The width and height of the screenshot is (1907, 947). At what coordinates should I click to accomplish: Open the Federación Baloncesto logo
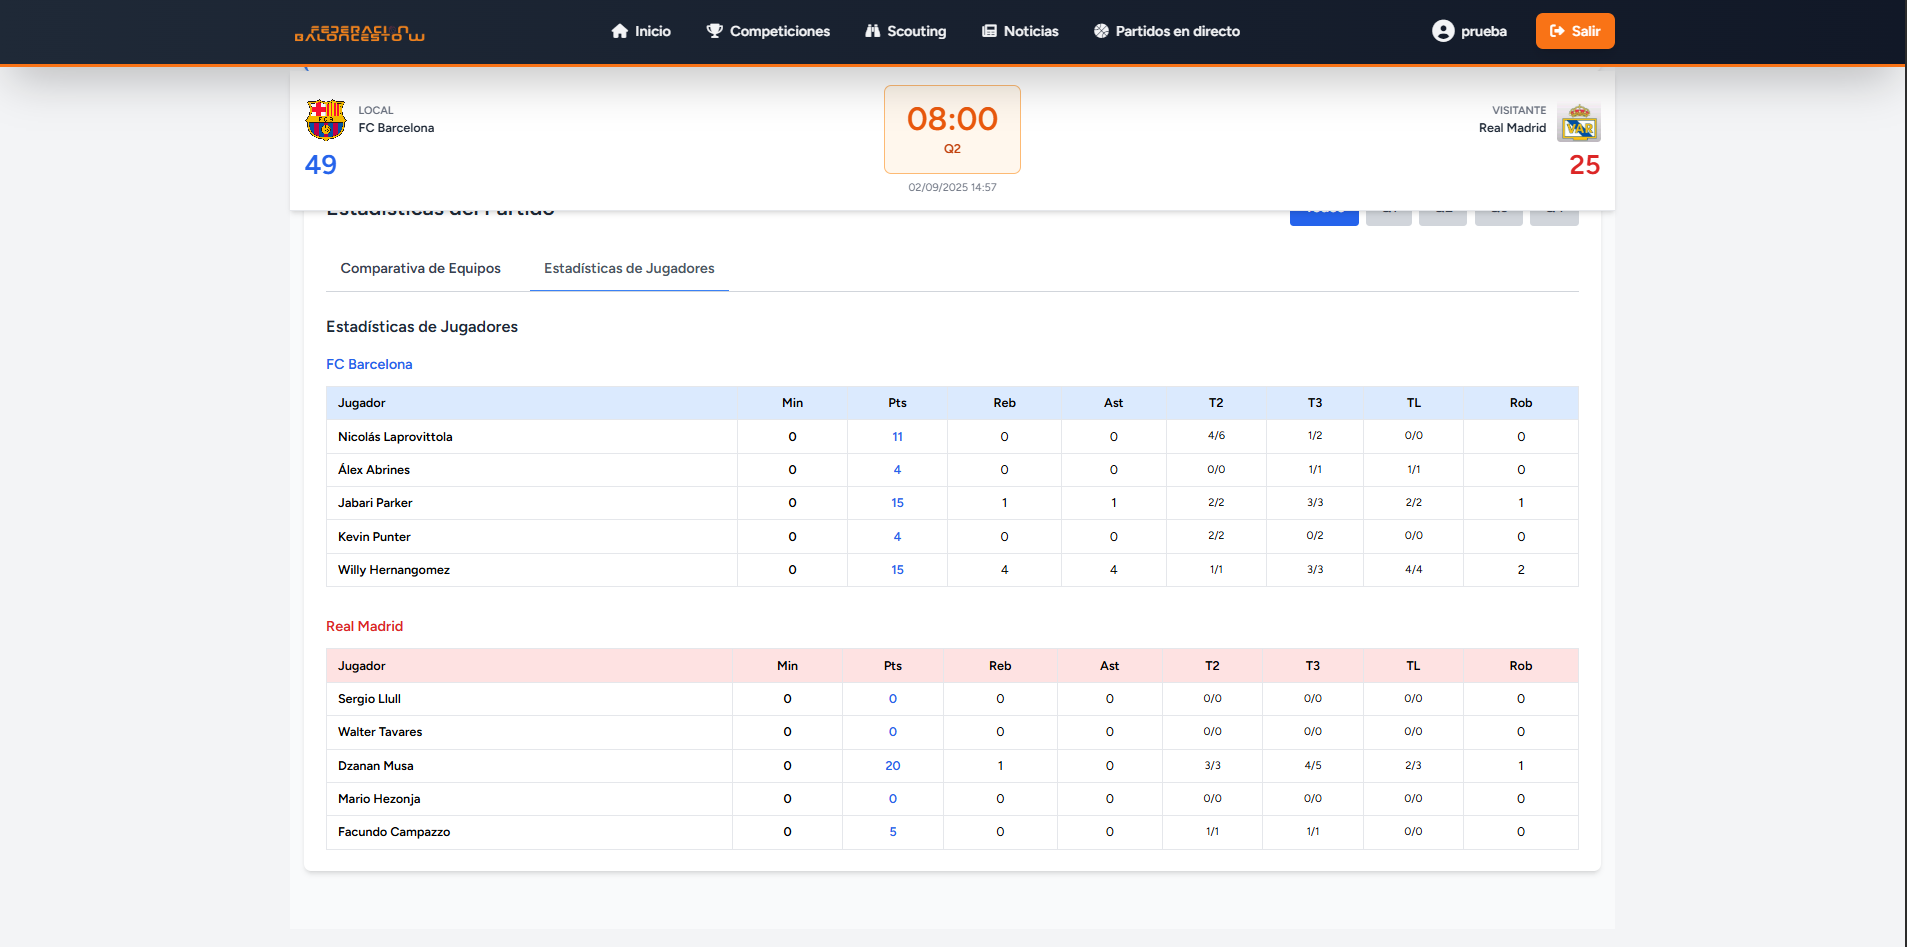pyautogui.click(x=359, y=33)
